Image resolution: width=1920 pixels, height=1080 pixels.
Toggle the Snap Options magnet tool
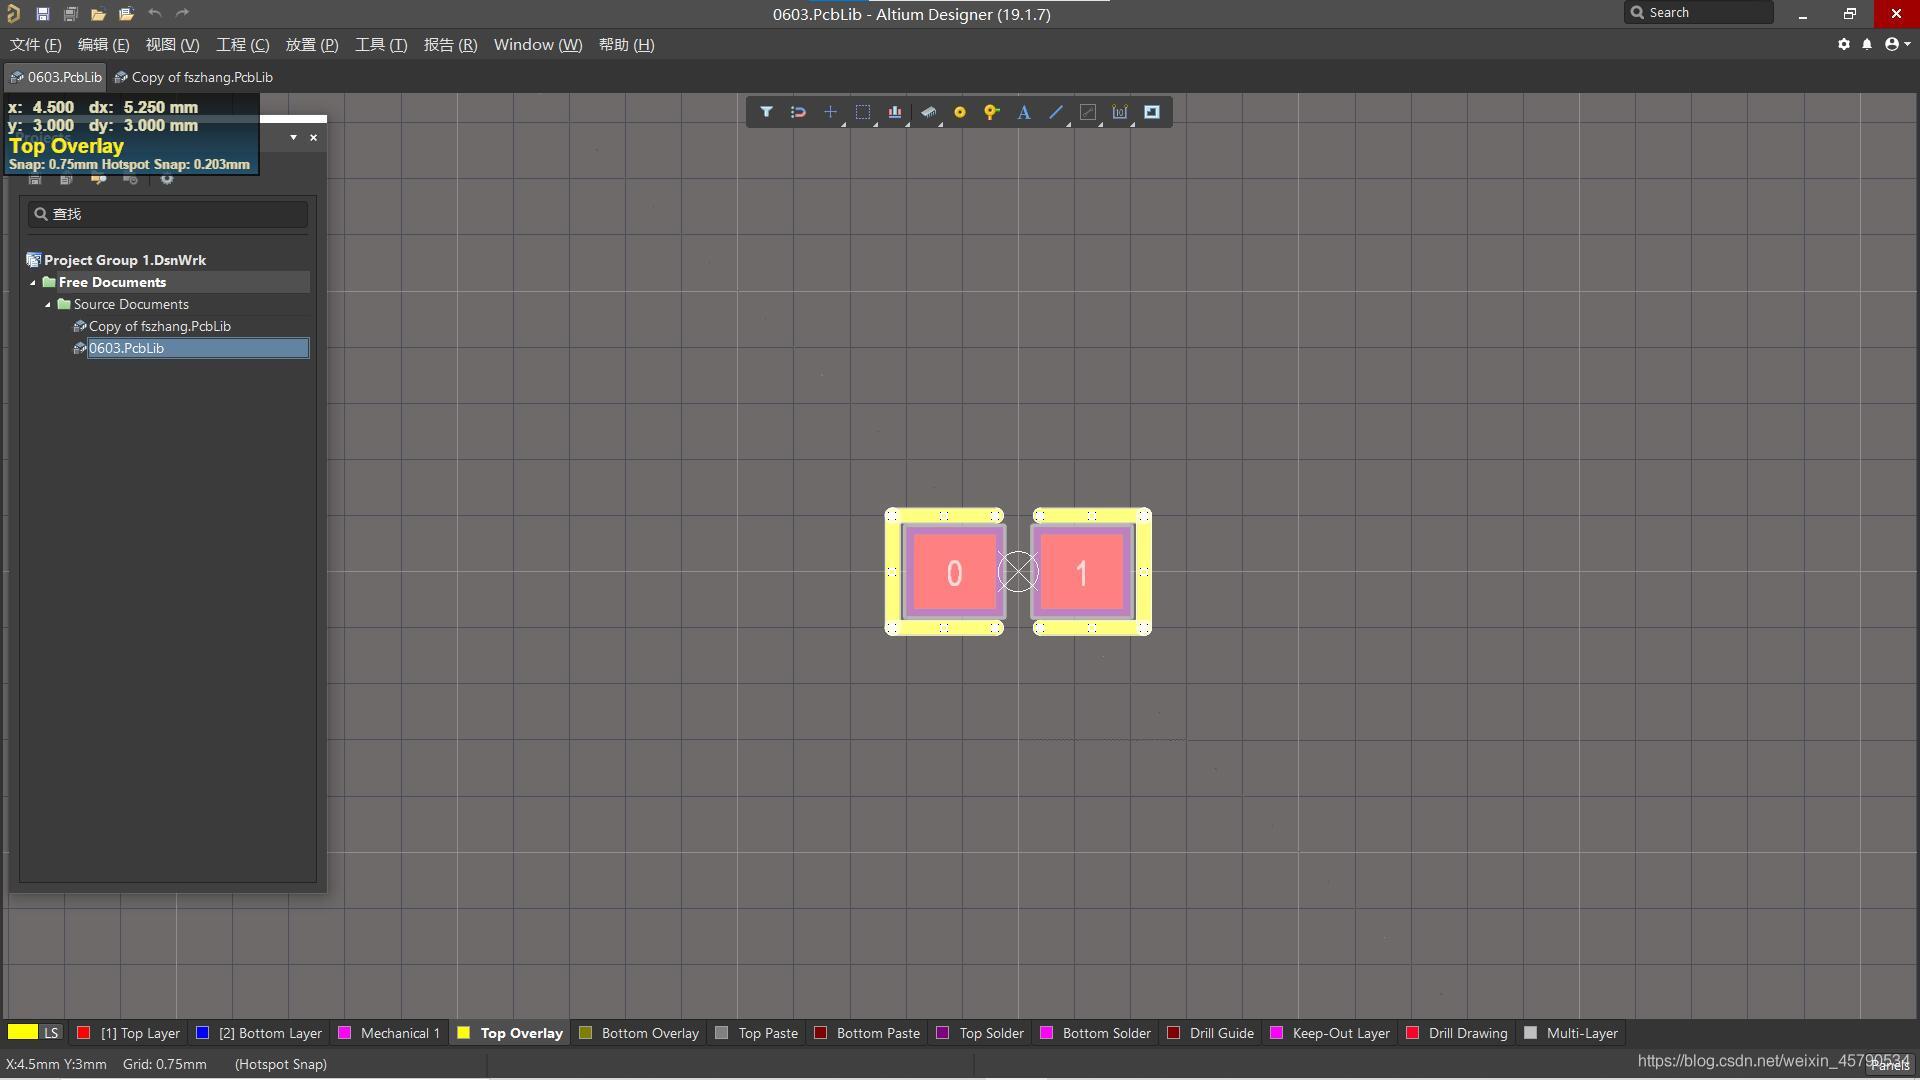pos(798,112)
